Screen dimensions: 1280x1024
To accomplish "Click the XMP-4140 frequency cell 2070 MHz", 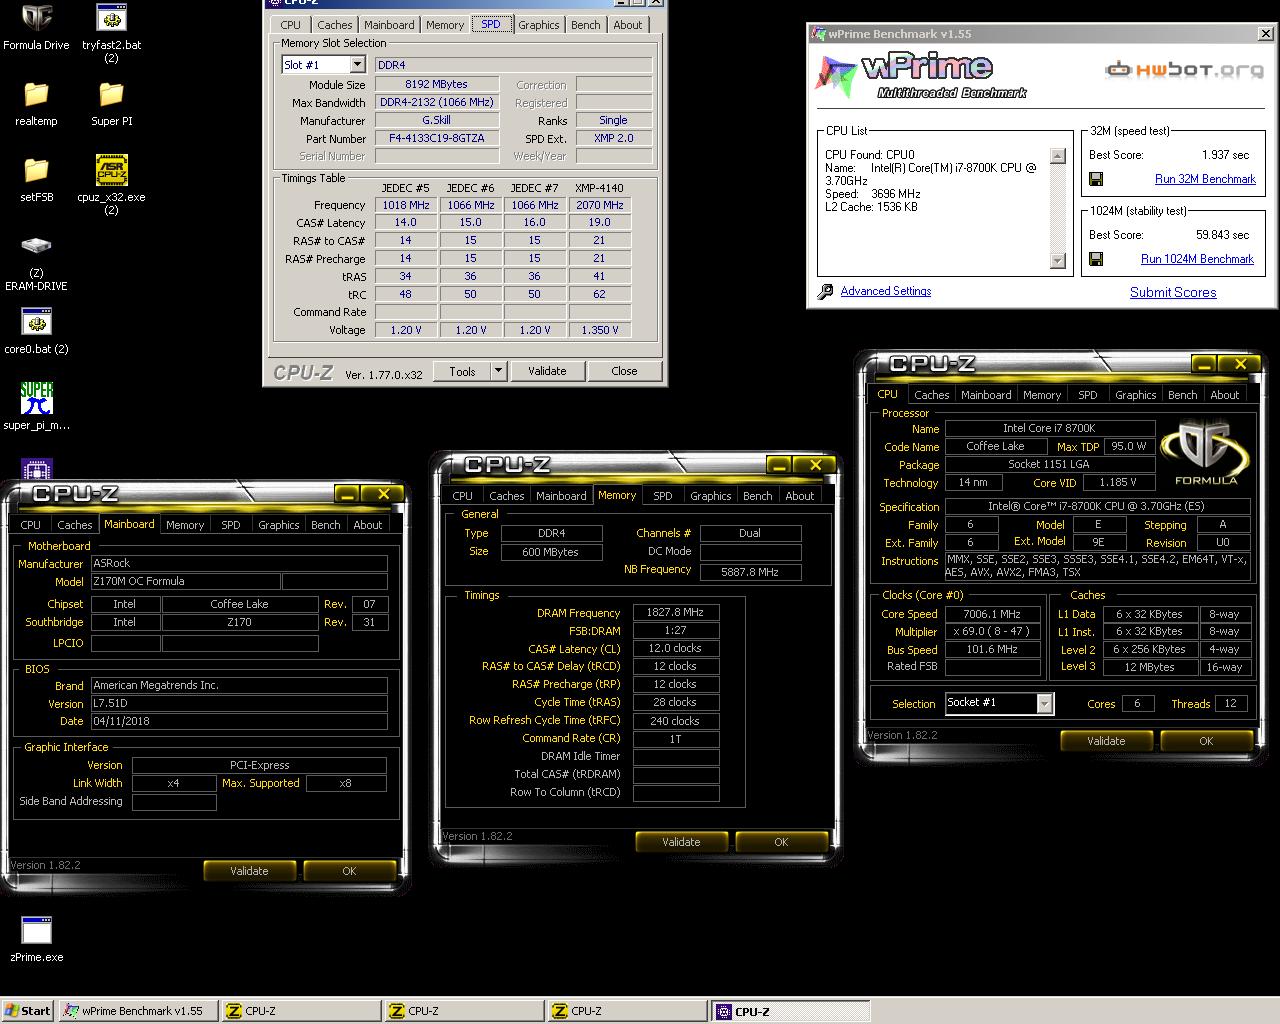I will click(599, 205).
